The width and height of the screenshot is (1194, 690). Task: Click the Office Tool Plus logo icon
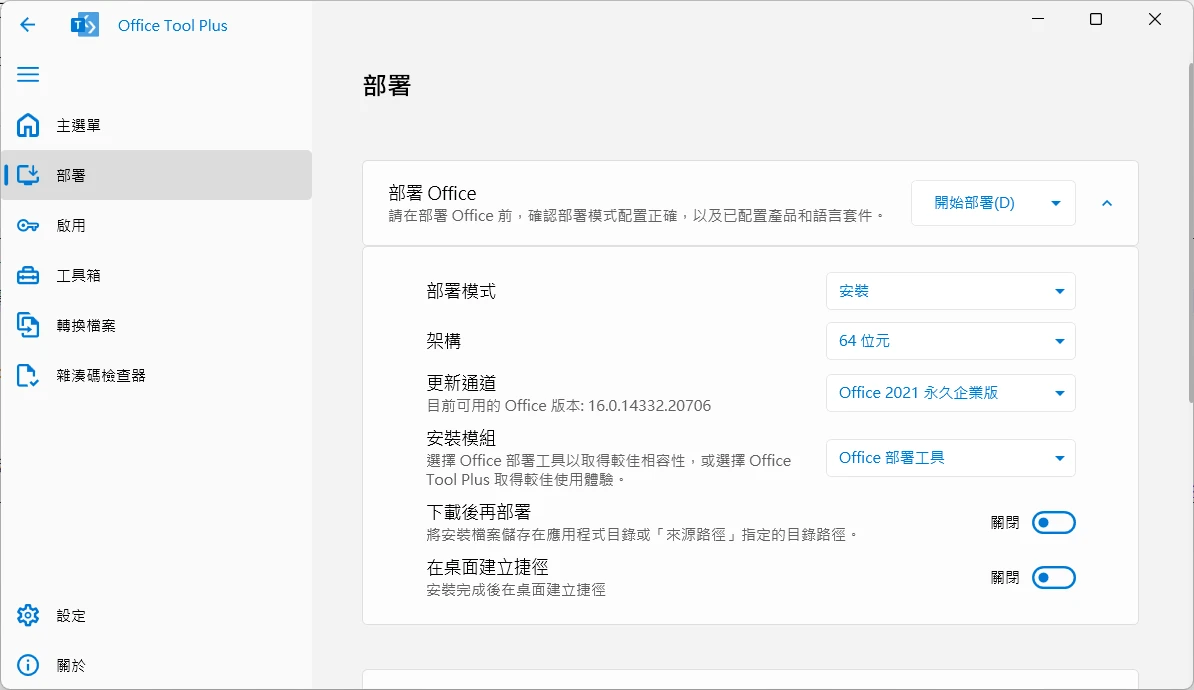click(x=85, y=25)
